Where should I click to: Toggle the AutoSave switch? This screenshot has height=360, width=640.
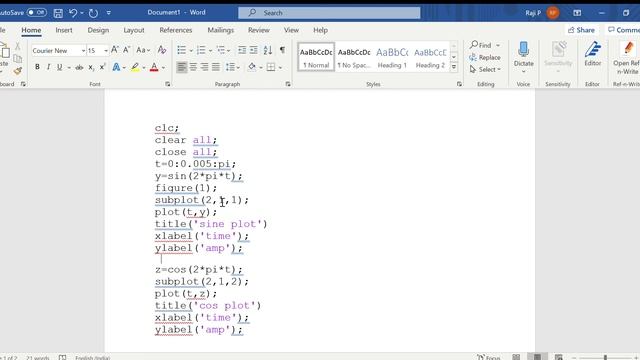pyautogui.click(x=36, y=13)
